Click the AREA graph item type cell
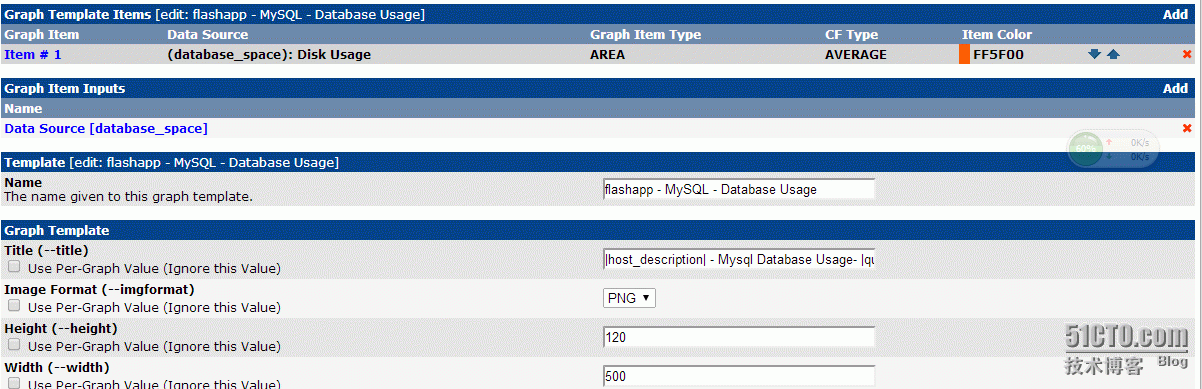 point(607,55)
